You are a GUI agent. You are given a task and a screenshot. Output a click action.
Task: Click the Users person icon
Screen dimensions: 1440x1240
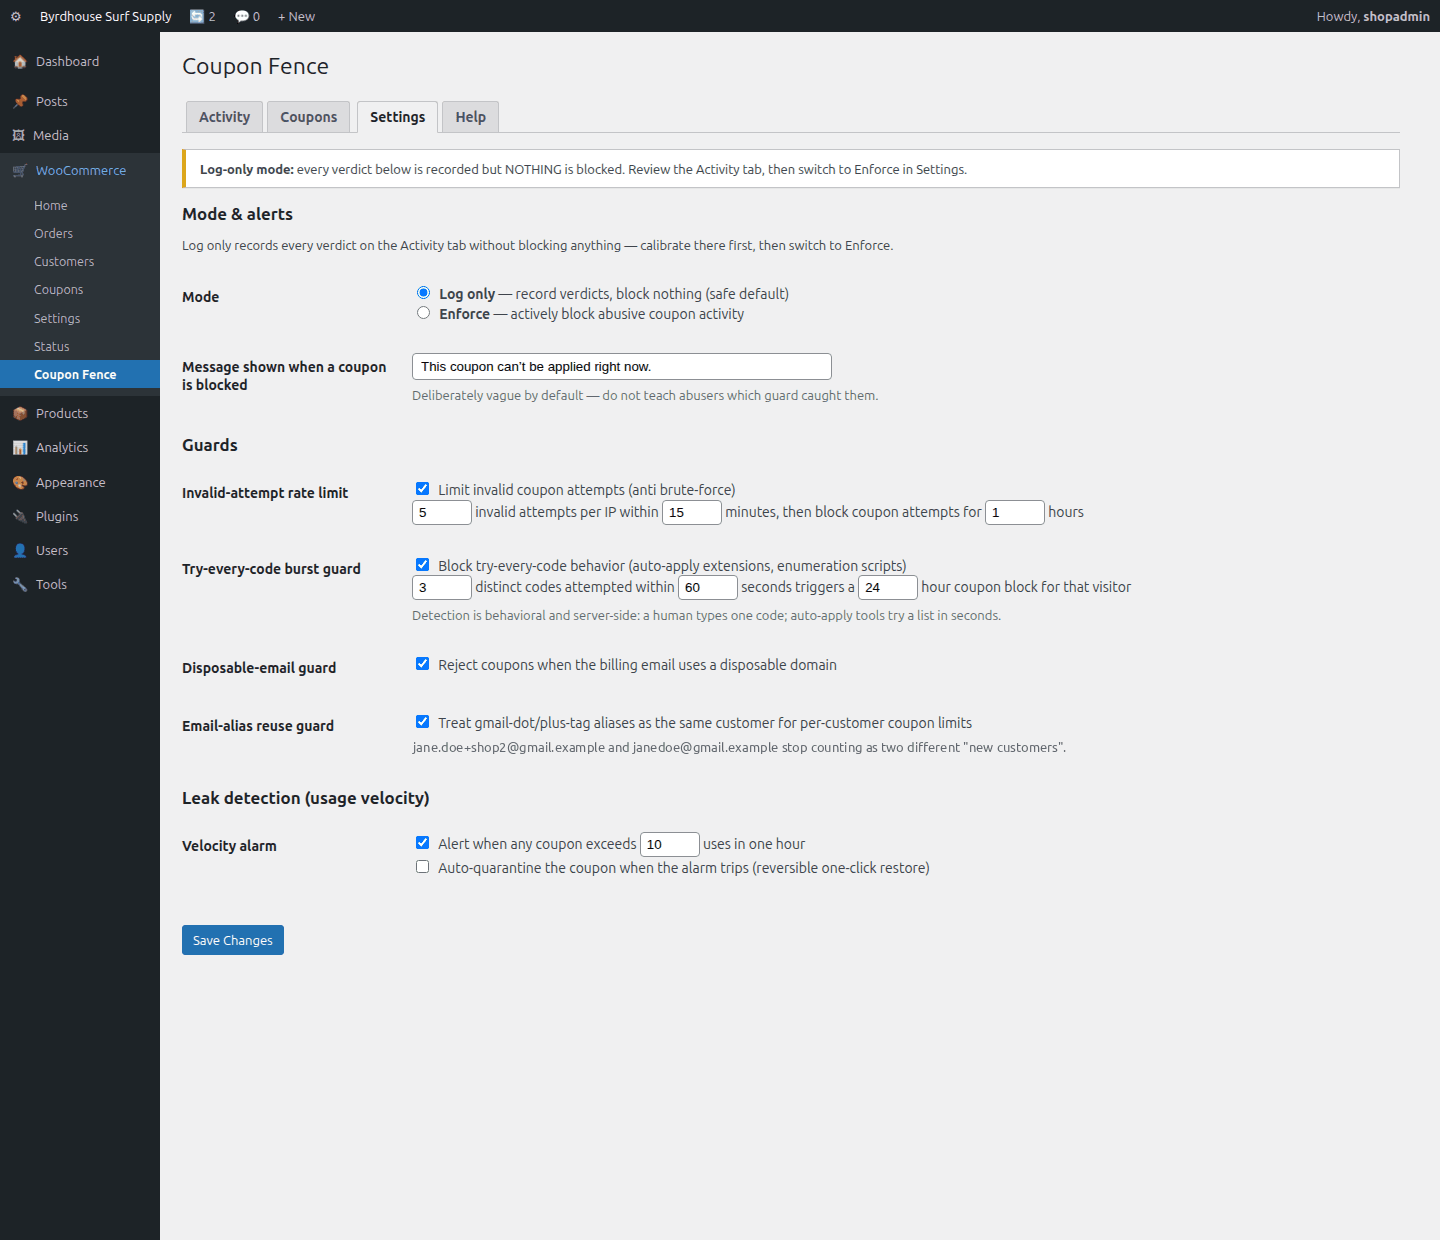pos(20,551)
